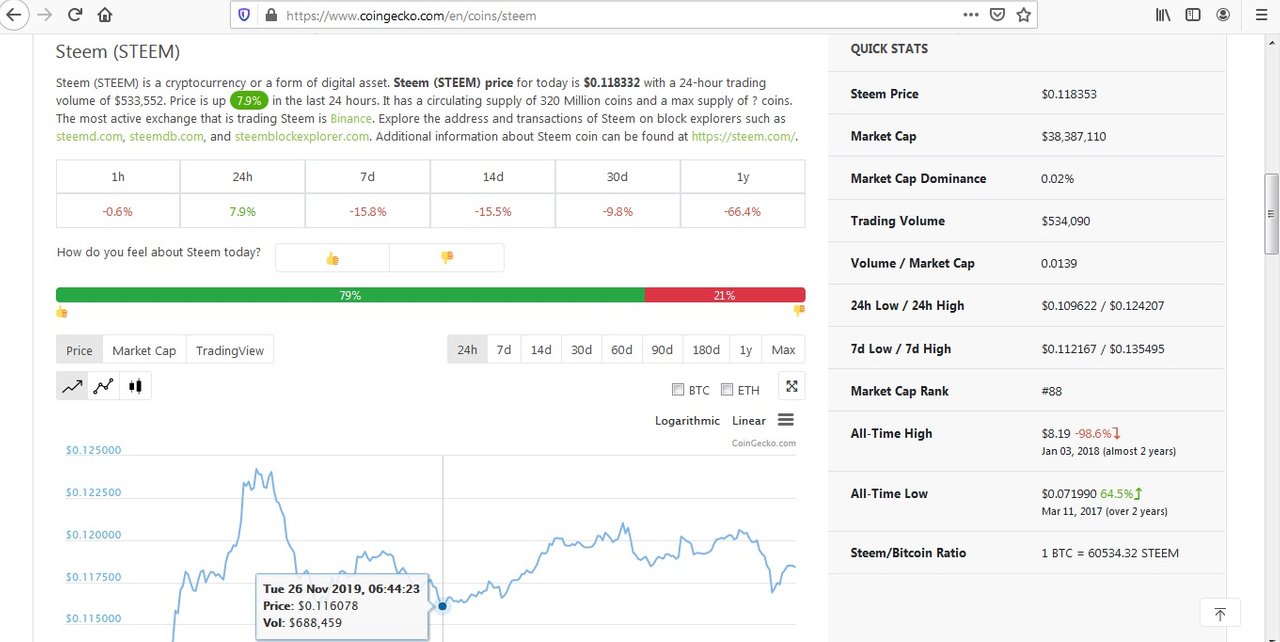
Task: Switch to the Market Cap tab
Action: click(144, 350)
